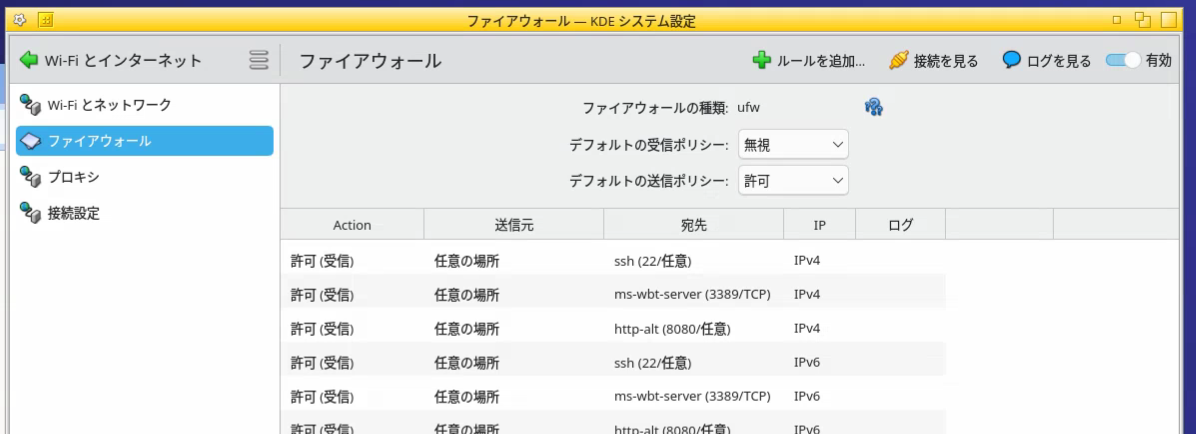This screenshot has width=1196, height=434.
Task: Select the IPv4 ms-wbt-server (3389/TCP) rule row
Action: coord(612,295)
